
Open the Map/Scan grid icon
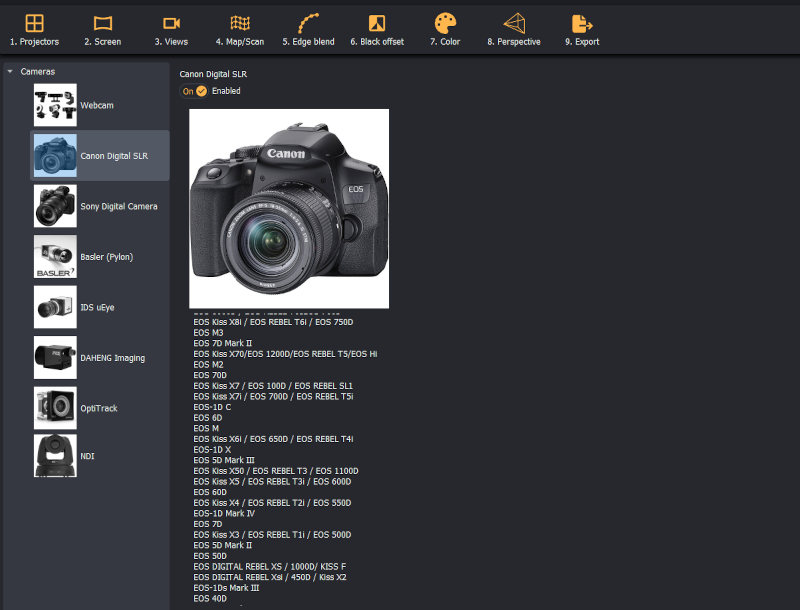(x=240, y=23)
